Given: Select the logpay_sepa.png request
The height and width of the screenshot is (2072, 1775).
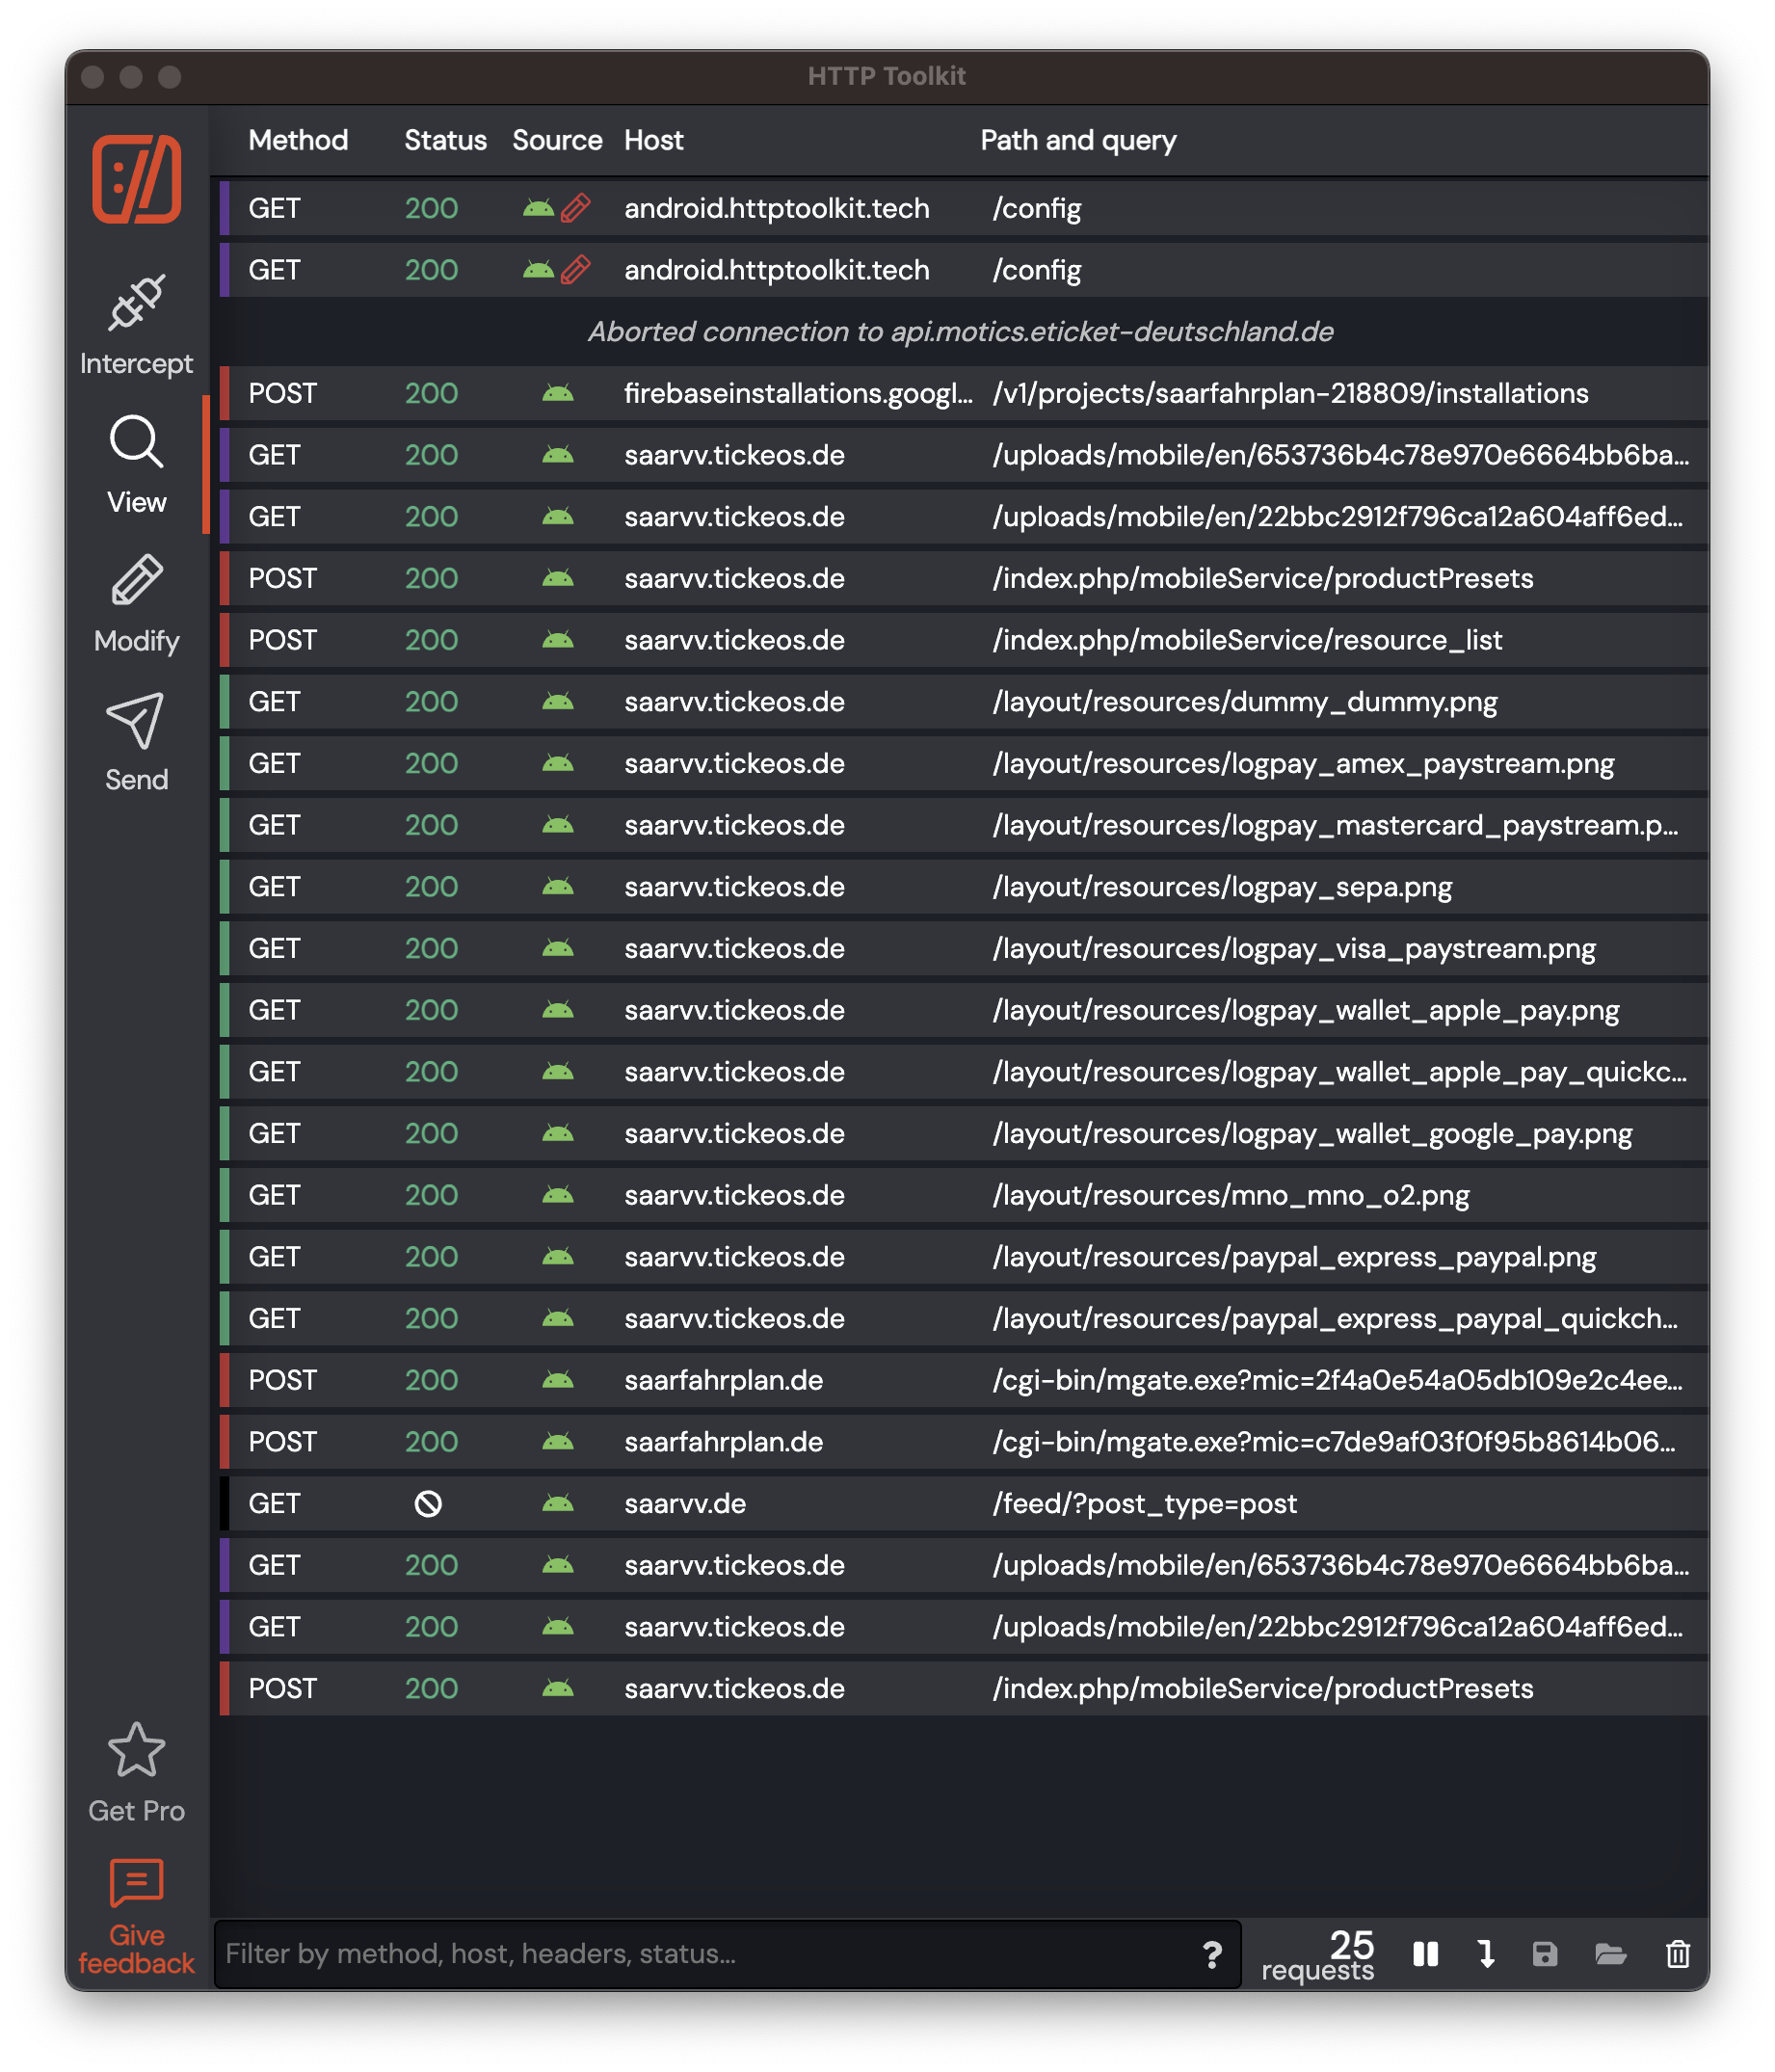Looking at the screenshot, I should tap(964, 887).
